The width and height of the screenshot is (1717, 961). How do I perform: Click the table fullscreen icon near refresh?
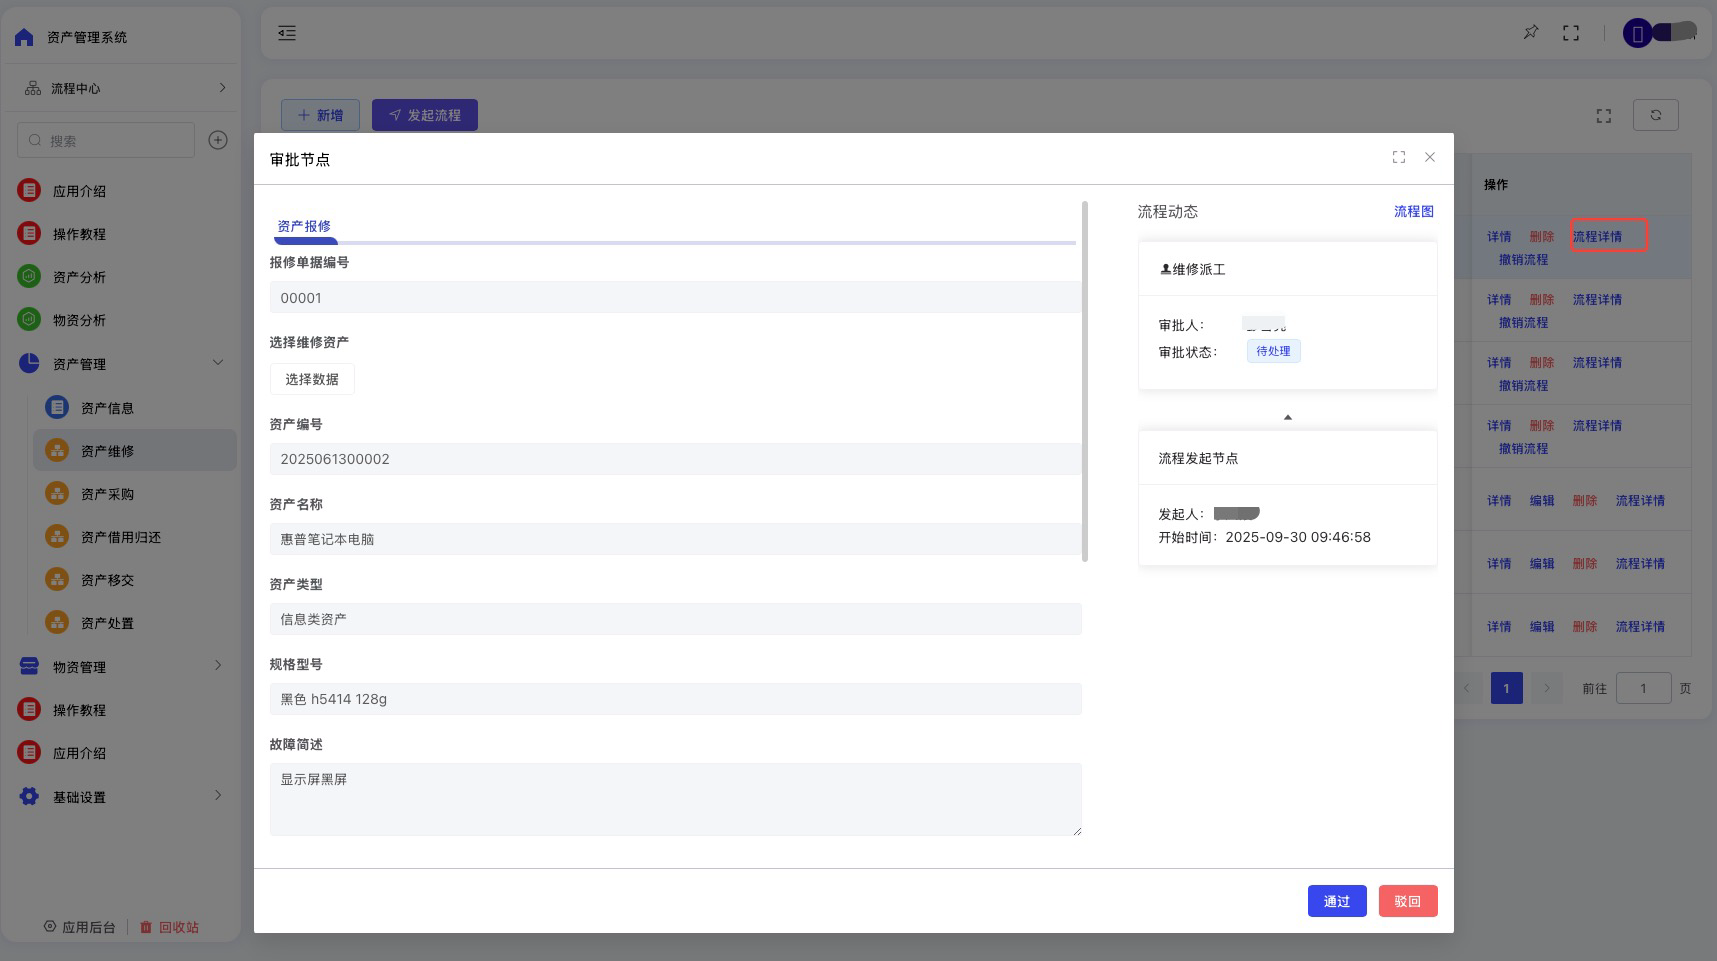point(1603,116)
